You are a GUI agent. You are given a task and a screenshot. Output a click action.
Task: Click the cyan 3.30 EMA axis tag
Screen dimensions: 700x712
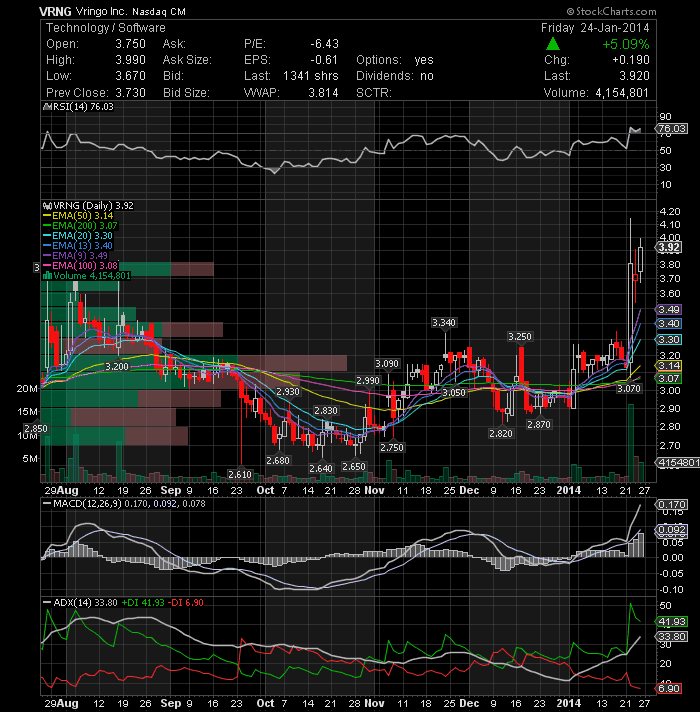pos(669,340)
